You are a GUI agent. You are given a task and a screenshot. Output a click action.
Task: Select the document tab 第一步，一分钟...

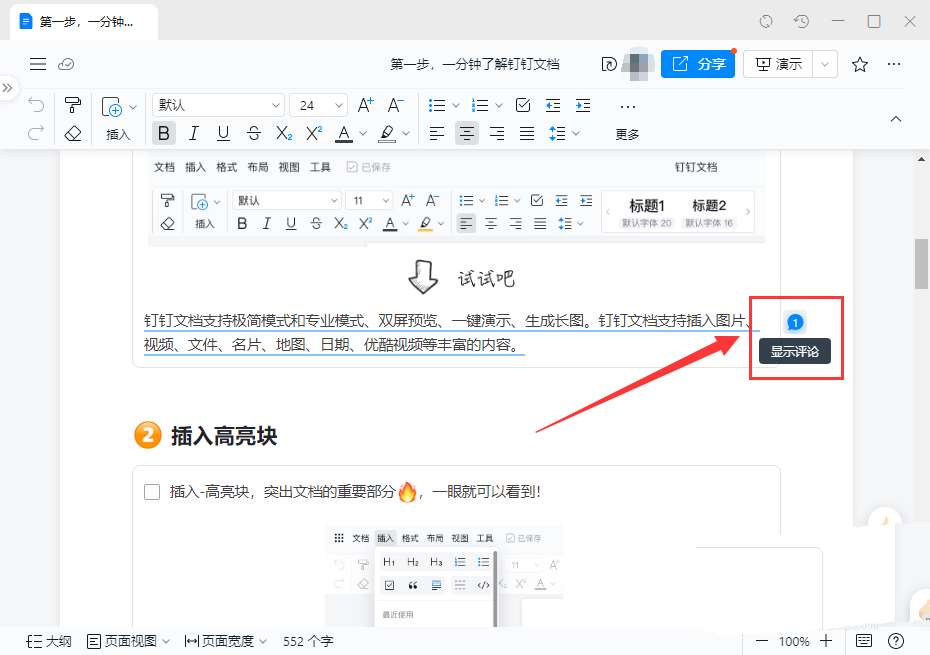click(84, 22)
